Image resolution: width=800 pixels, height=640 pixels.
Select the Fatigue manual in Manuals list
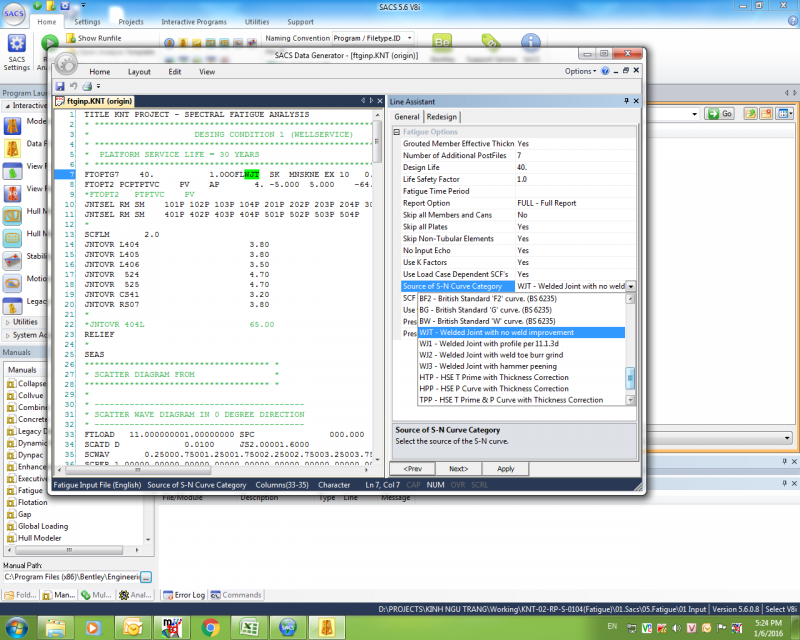[30, 490]
